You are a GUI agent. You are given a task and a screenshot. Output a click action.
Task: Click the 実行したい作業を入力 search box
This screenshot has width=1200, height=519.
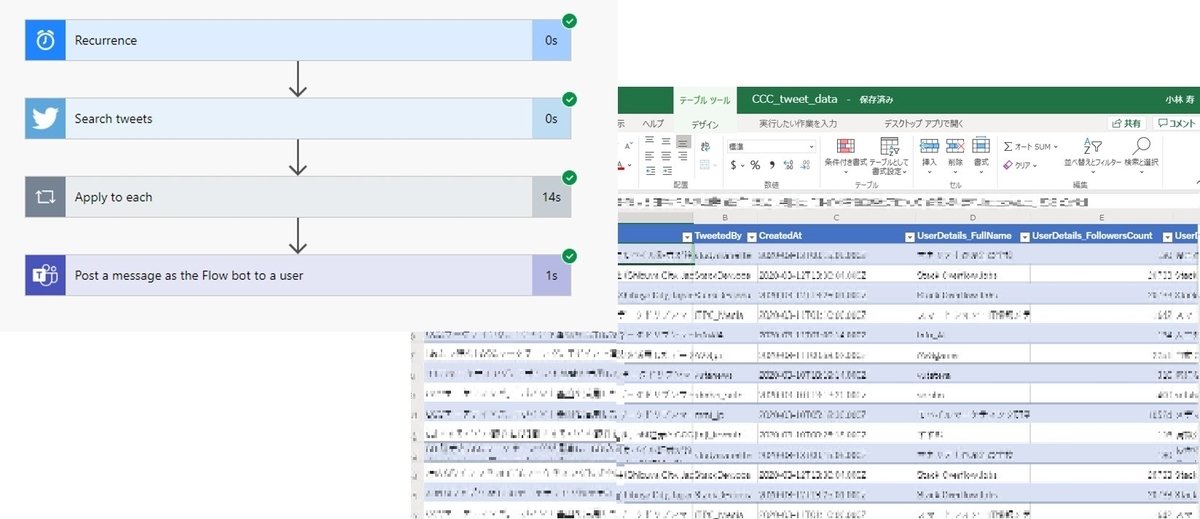coord(797,123)
